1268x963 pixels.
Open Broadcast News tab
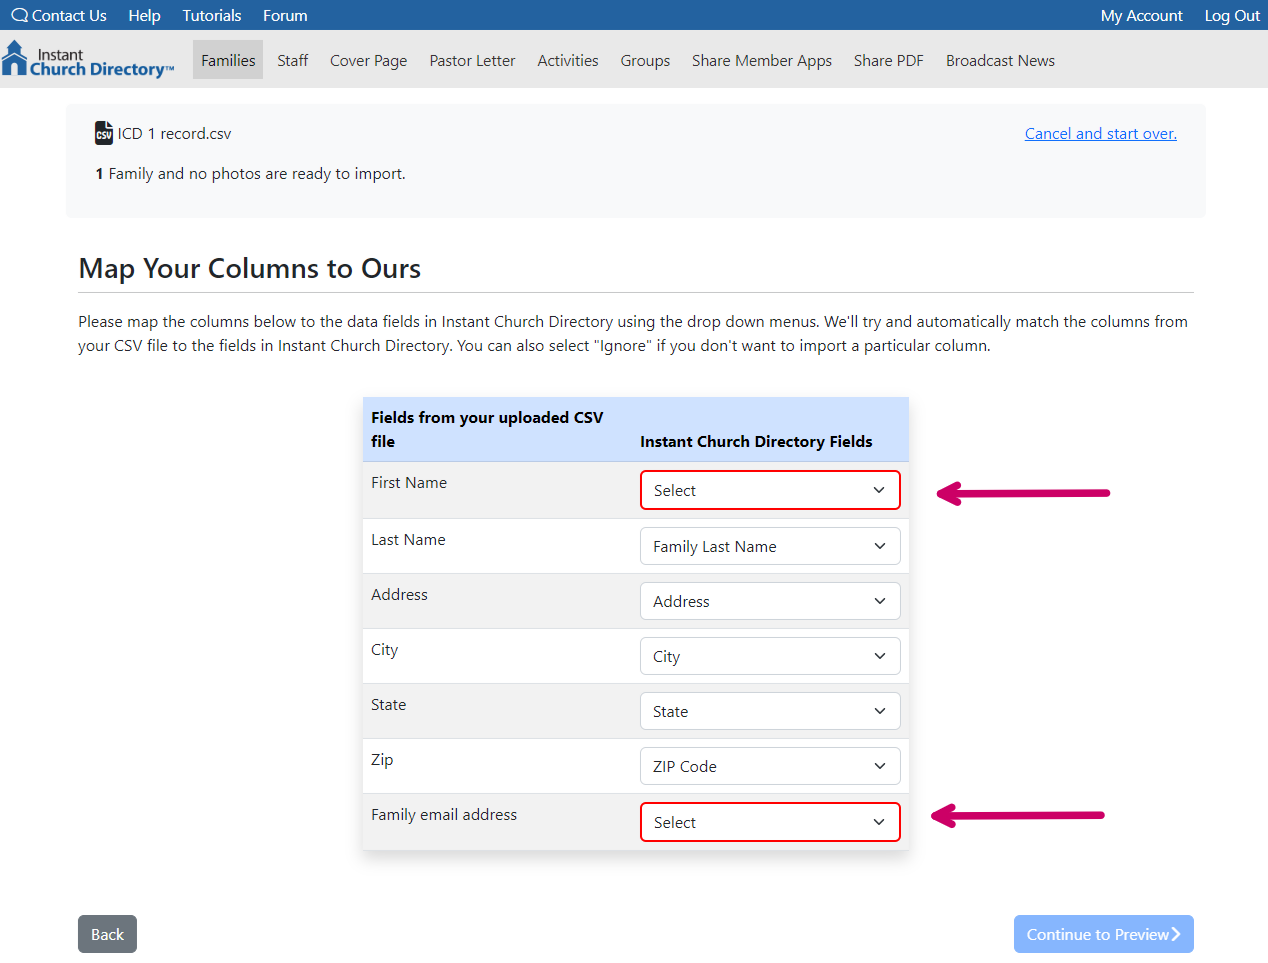tap(1000, 60)
